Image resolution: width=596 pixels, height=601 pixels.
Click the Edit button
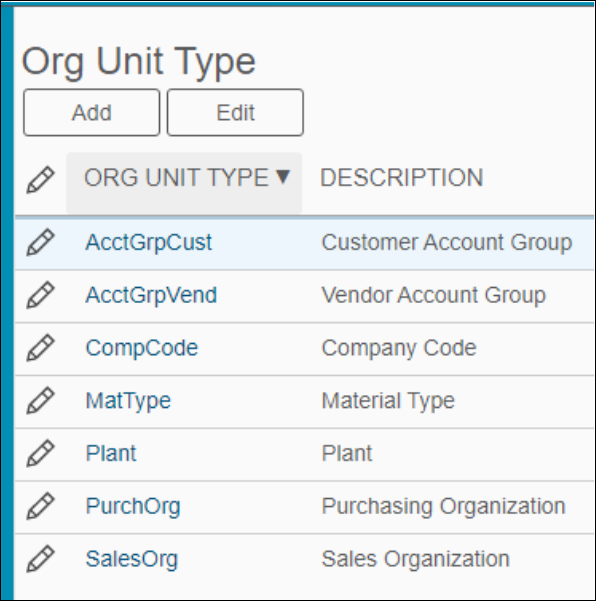coord(235,113)
